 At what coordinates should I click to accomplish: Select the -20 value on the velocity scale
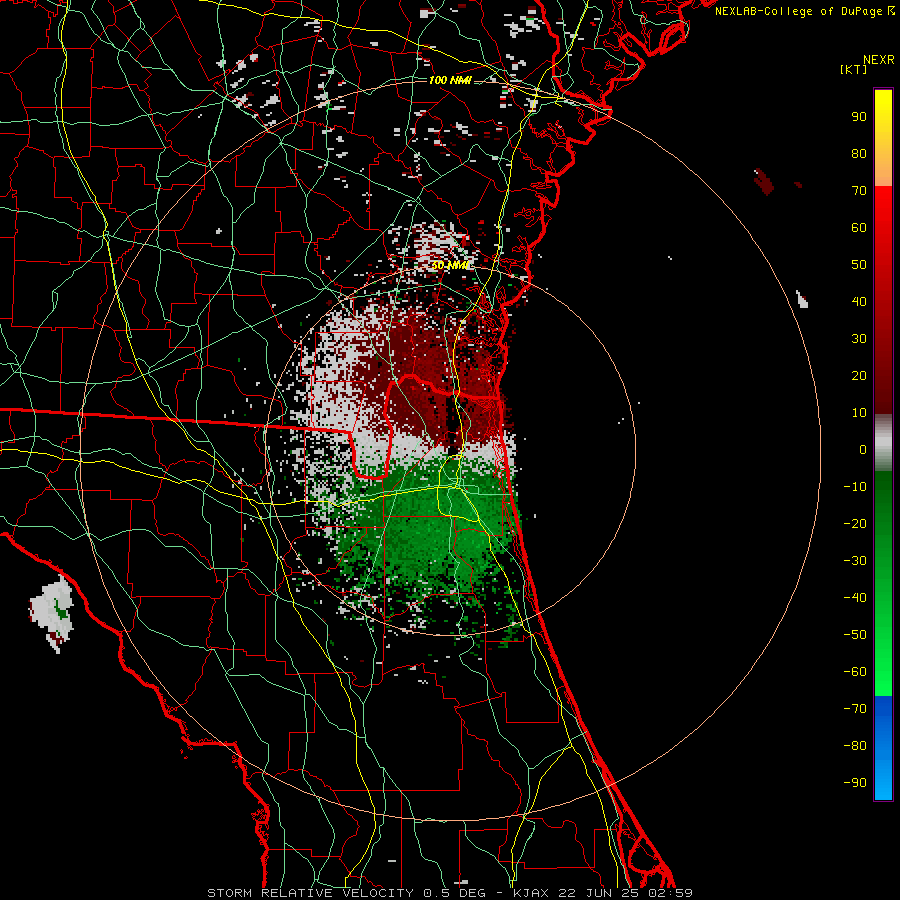point(855,523)
